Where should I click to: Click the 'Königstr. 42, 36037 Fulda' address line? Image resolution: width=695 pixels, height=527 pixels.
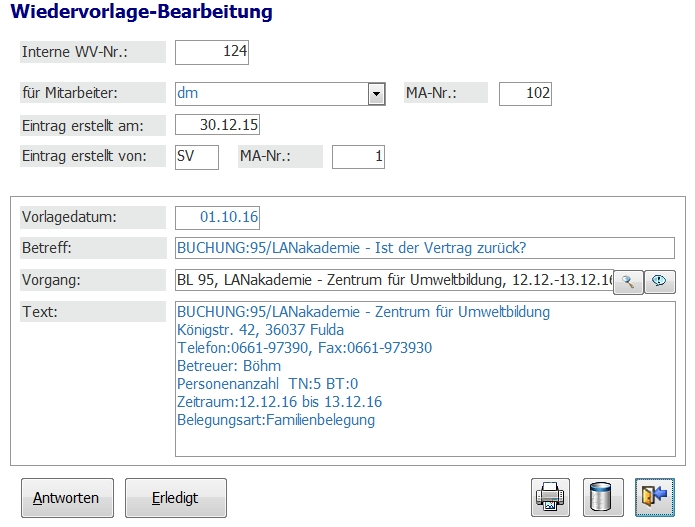tap(260, 330)
